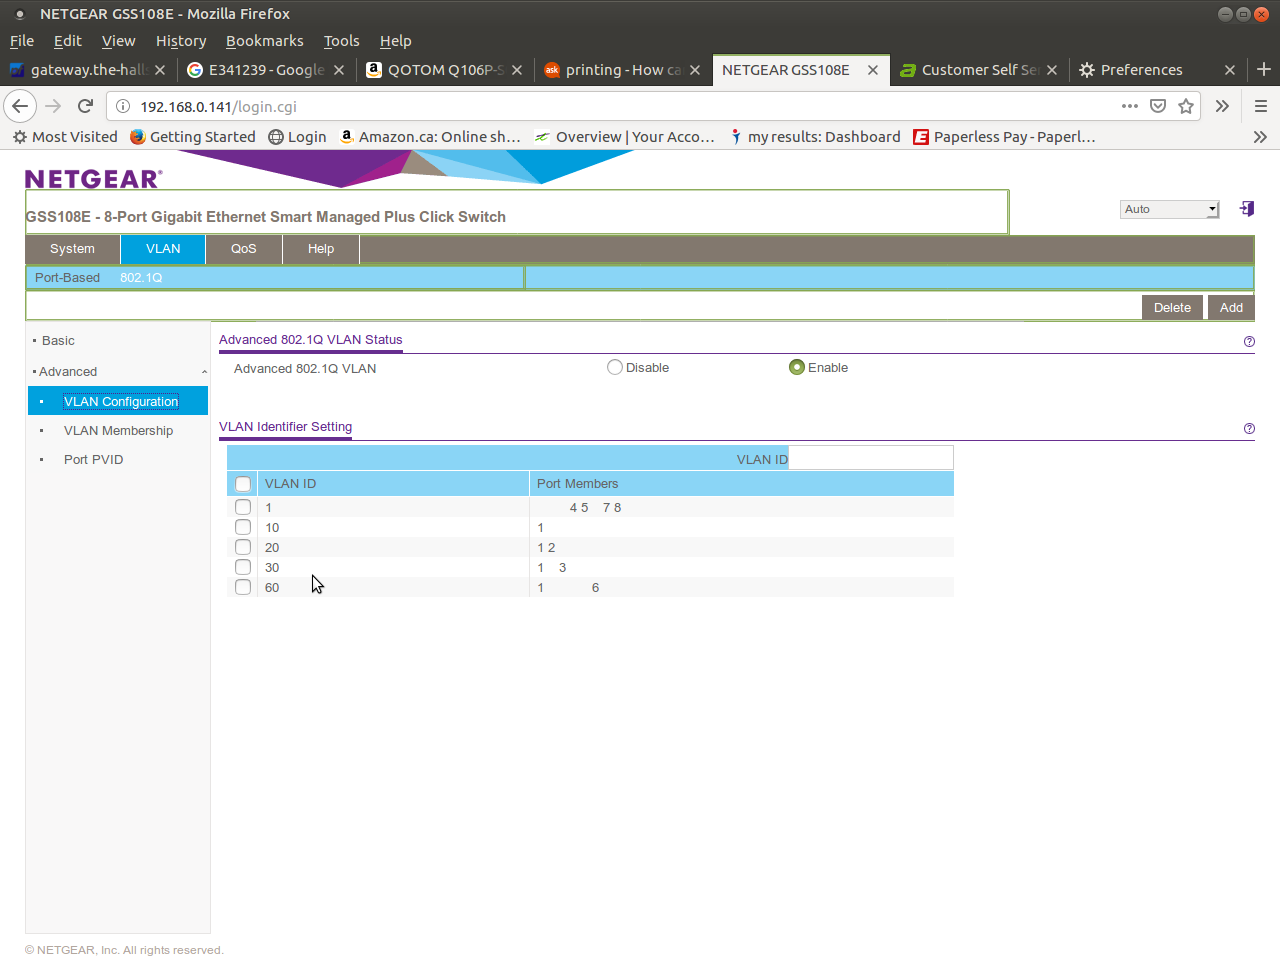Close the Preferences tab

[1230, 70]
